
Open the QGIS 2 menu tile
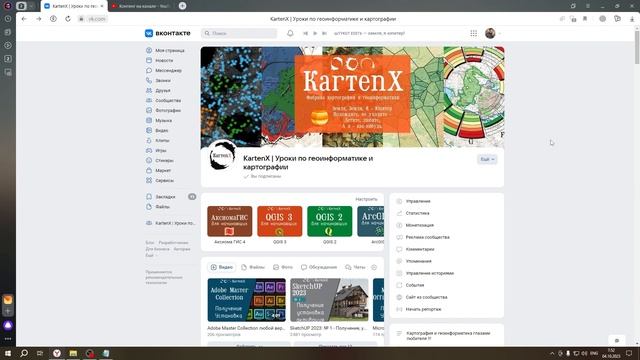coord(329,225)
